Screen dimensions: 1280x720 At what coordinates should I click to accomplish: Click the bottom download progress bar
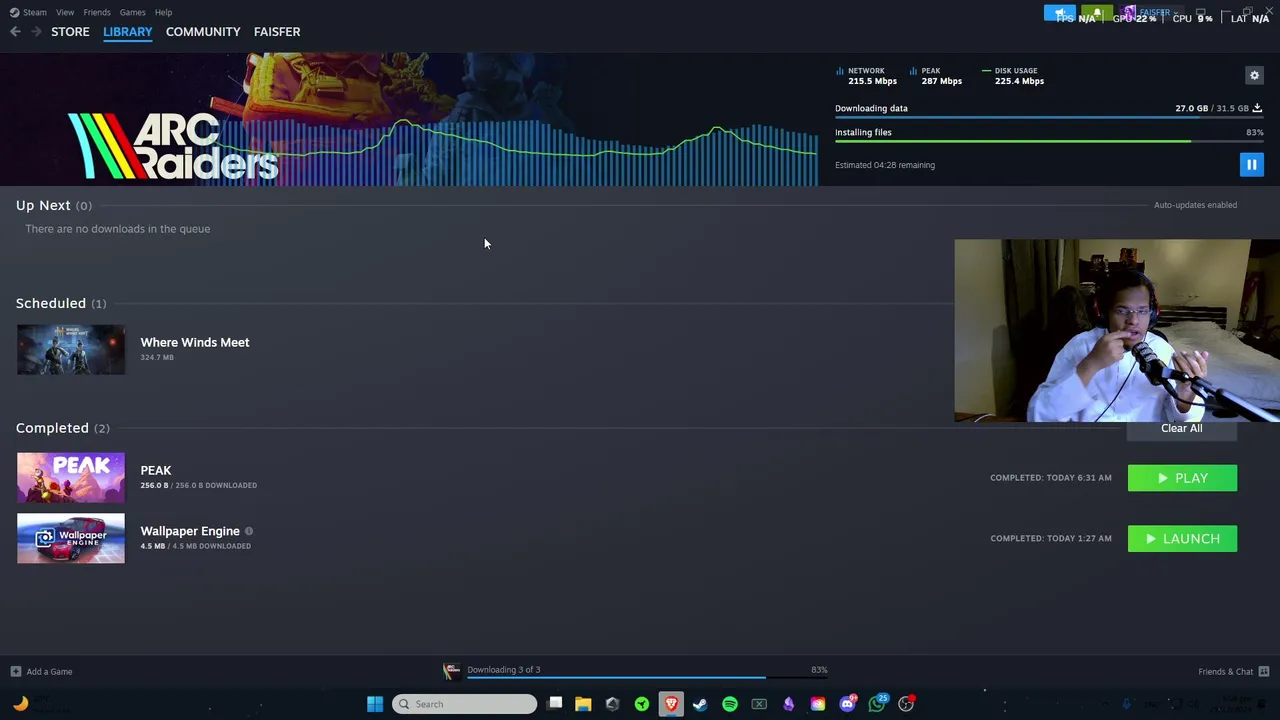click(646, 678)
